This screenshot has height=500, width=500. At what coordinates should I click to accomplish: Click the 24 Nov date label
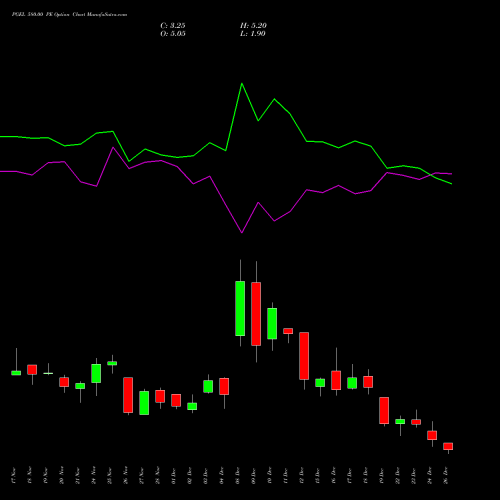click(x=93, y=476)
